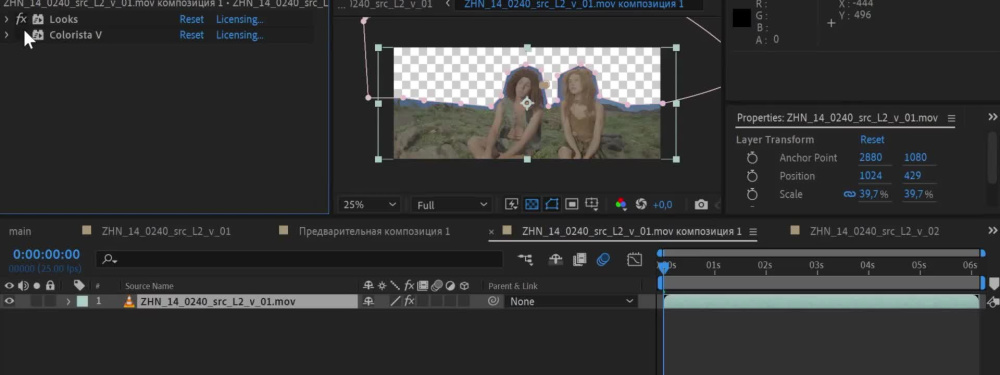
Task: Click the audio column header speaker icon
Action: tap(23, 286)
